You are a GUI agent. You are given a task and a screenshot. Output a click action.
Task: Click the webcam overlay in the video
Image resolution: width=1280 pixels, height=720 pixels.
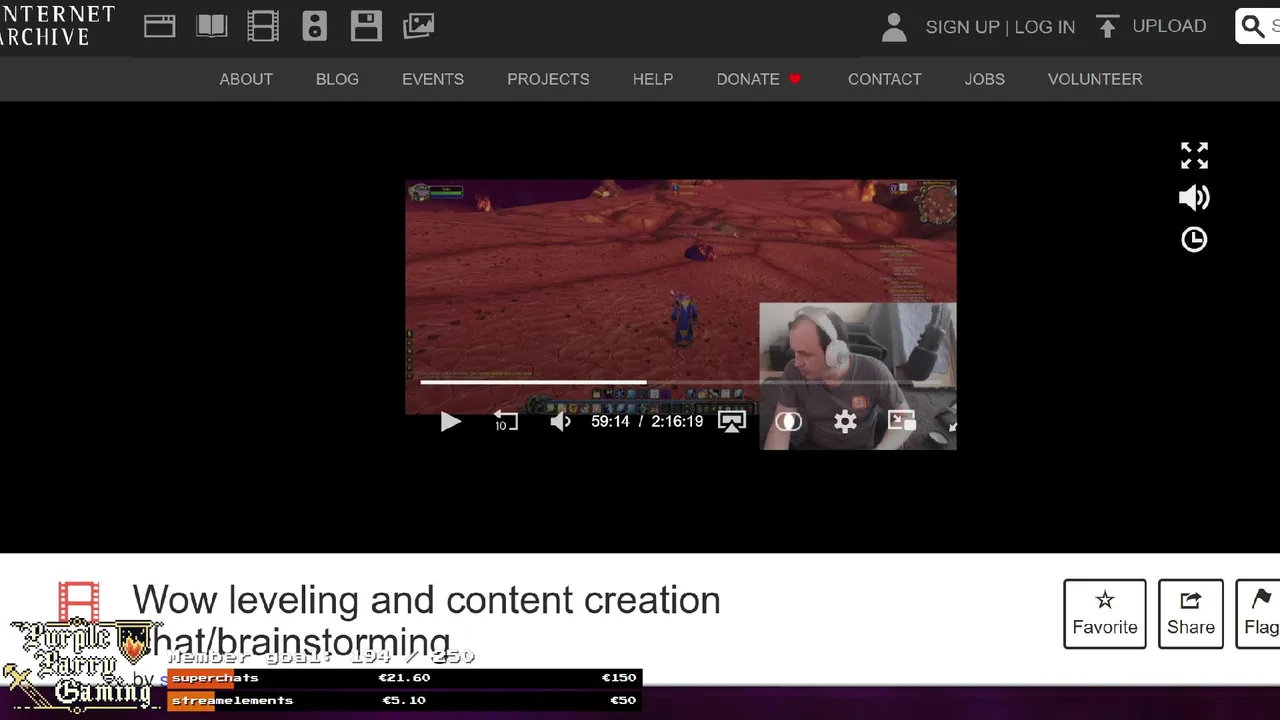[858, 376]
